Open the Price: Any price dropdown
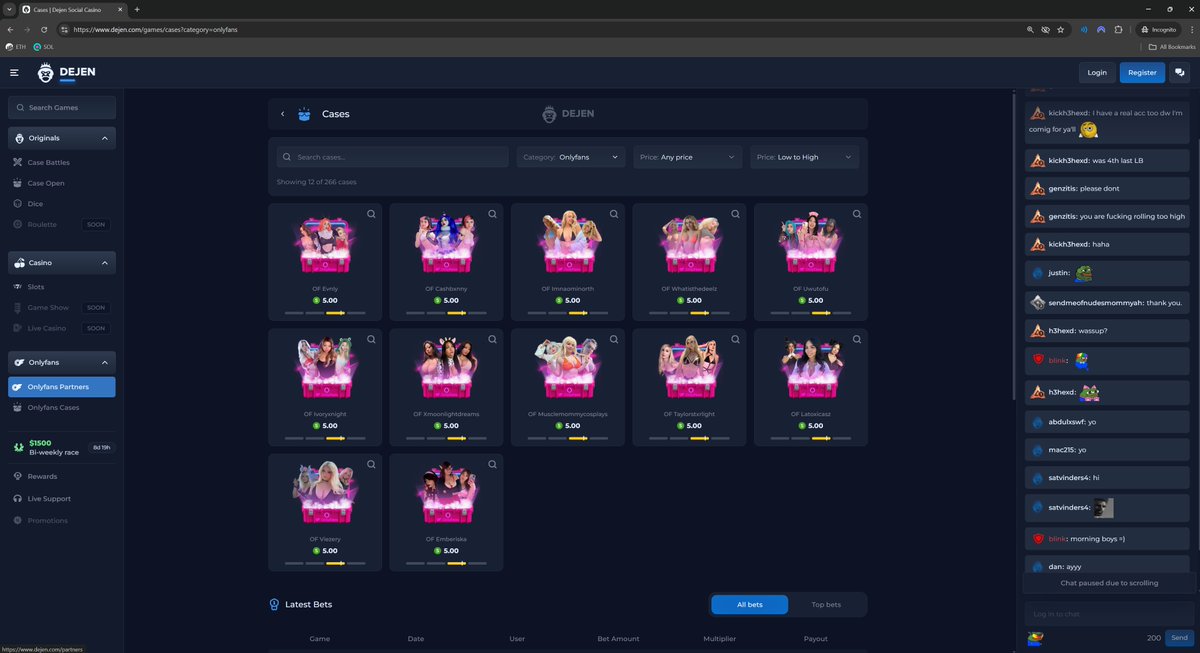 (688, 157)
